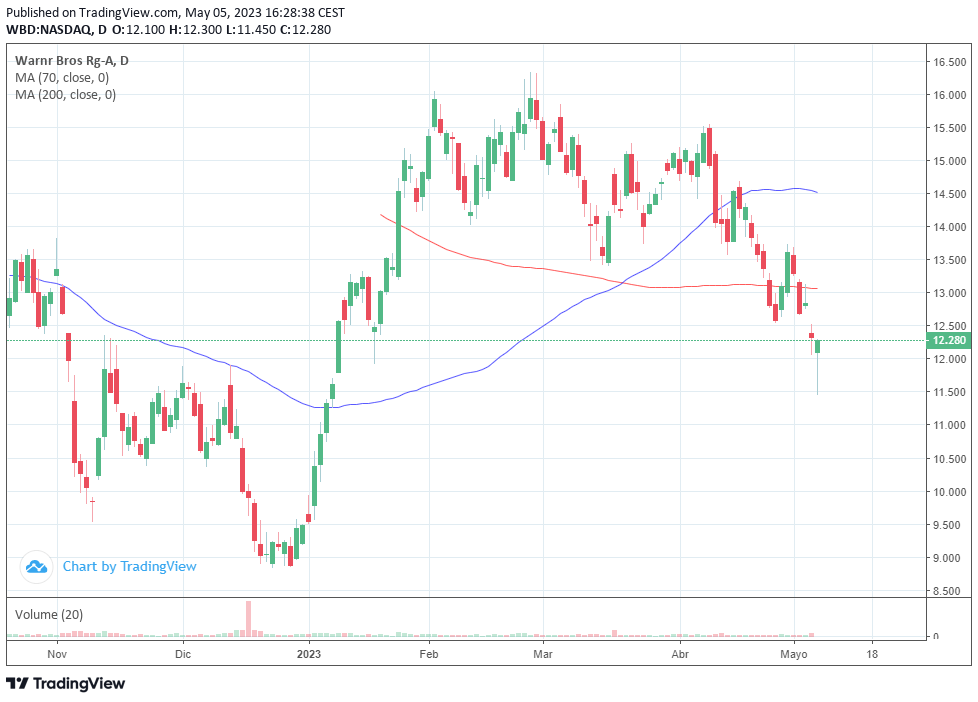Click the Mayo date axis label
This screenshot has width=978, height=702.
click(x=794, y=654)
